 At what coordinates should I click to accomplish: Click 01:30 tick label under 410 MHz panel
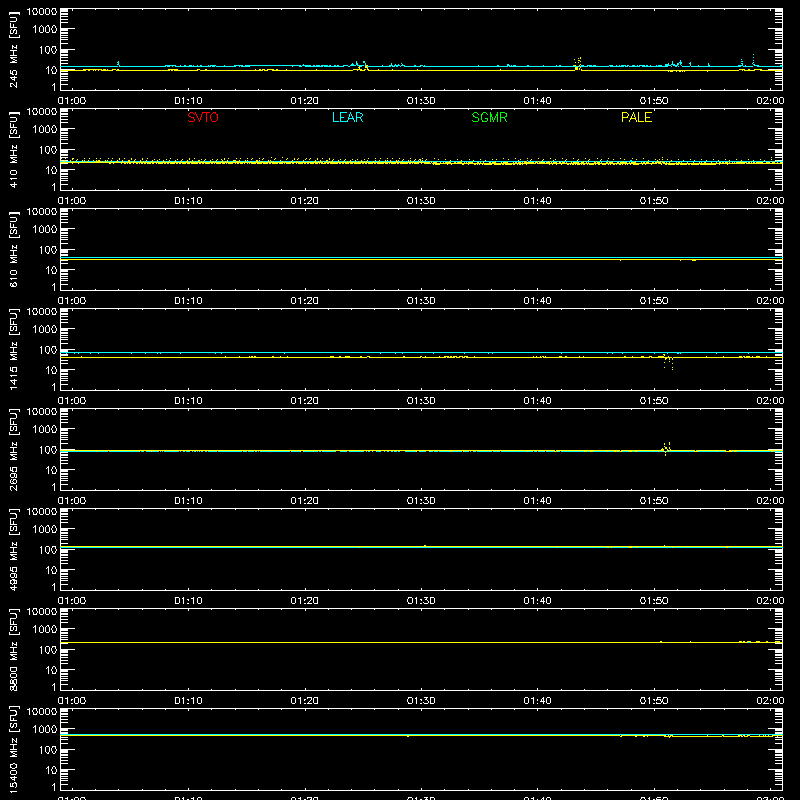click(x=421, y=201)
